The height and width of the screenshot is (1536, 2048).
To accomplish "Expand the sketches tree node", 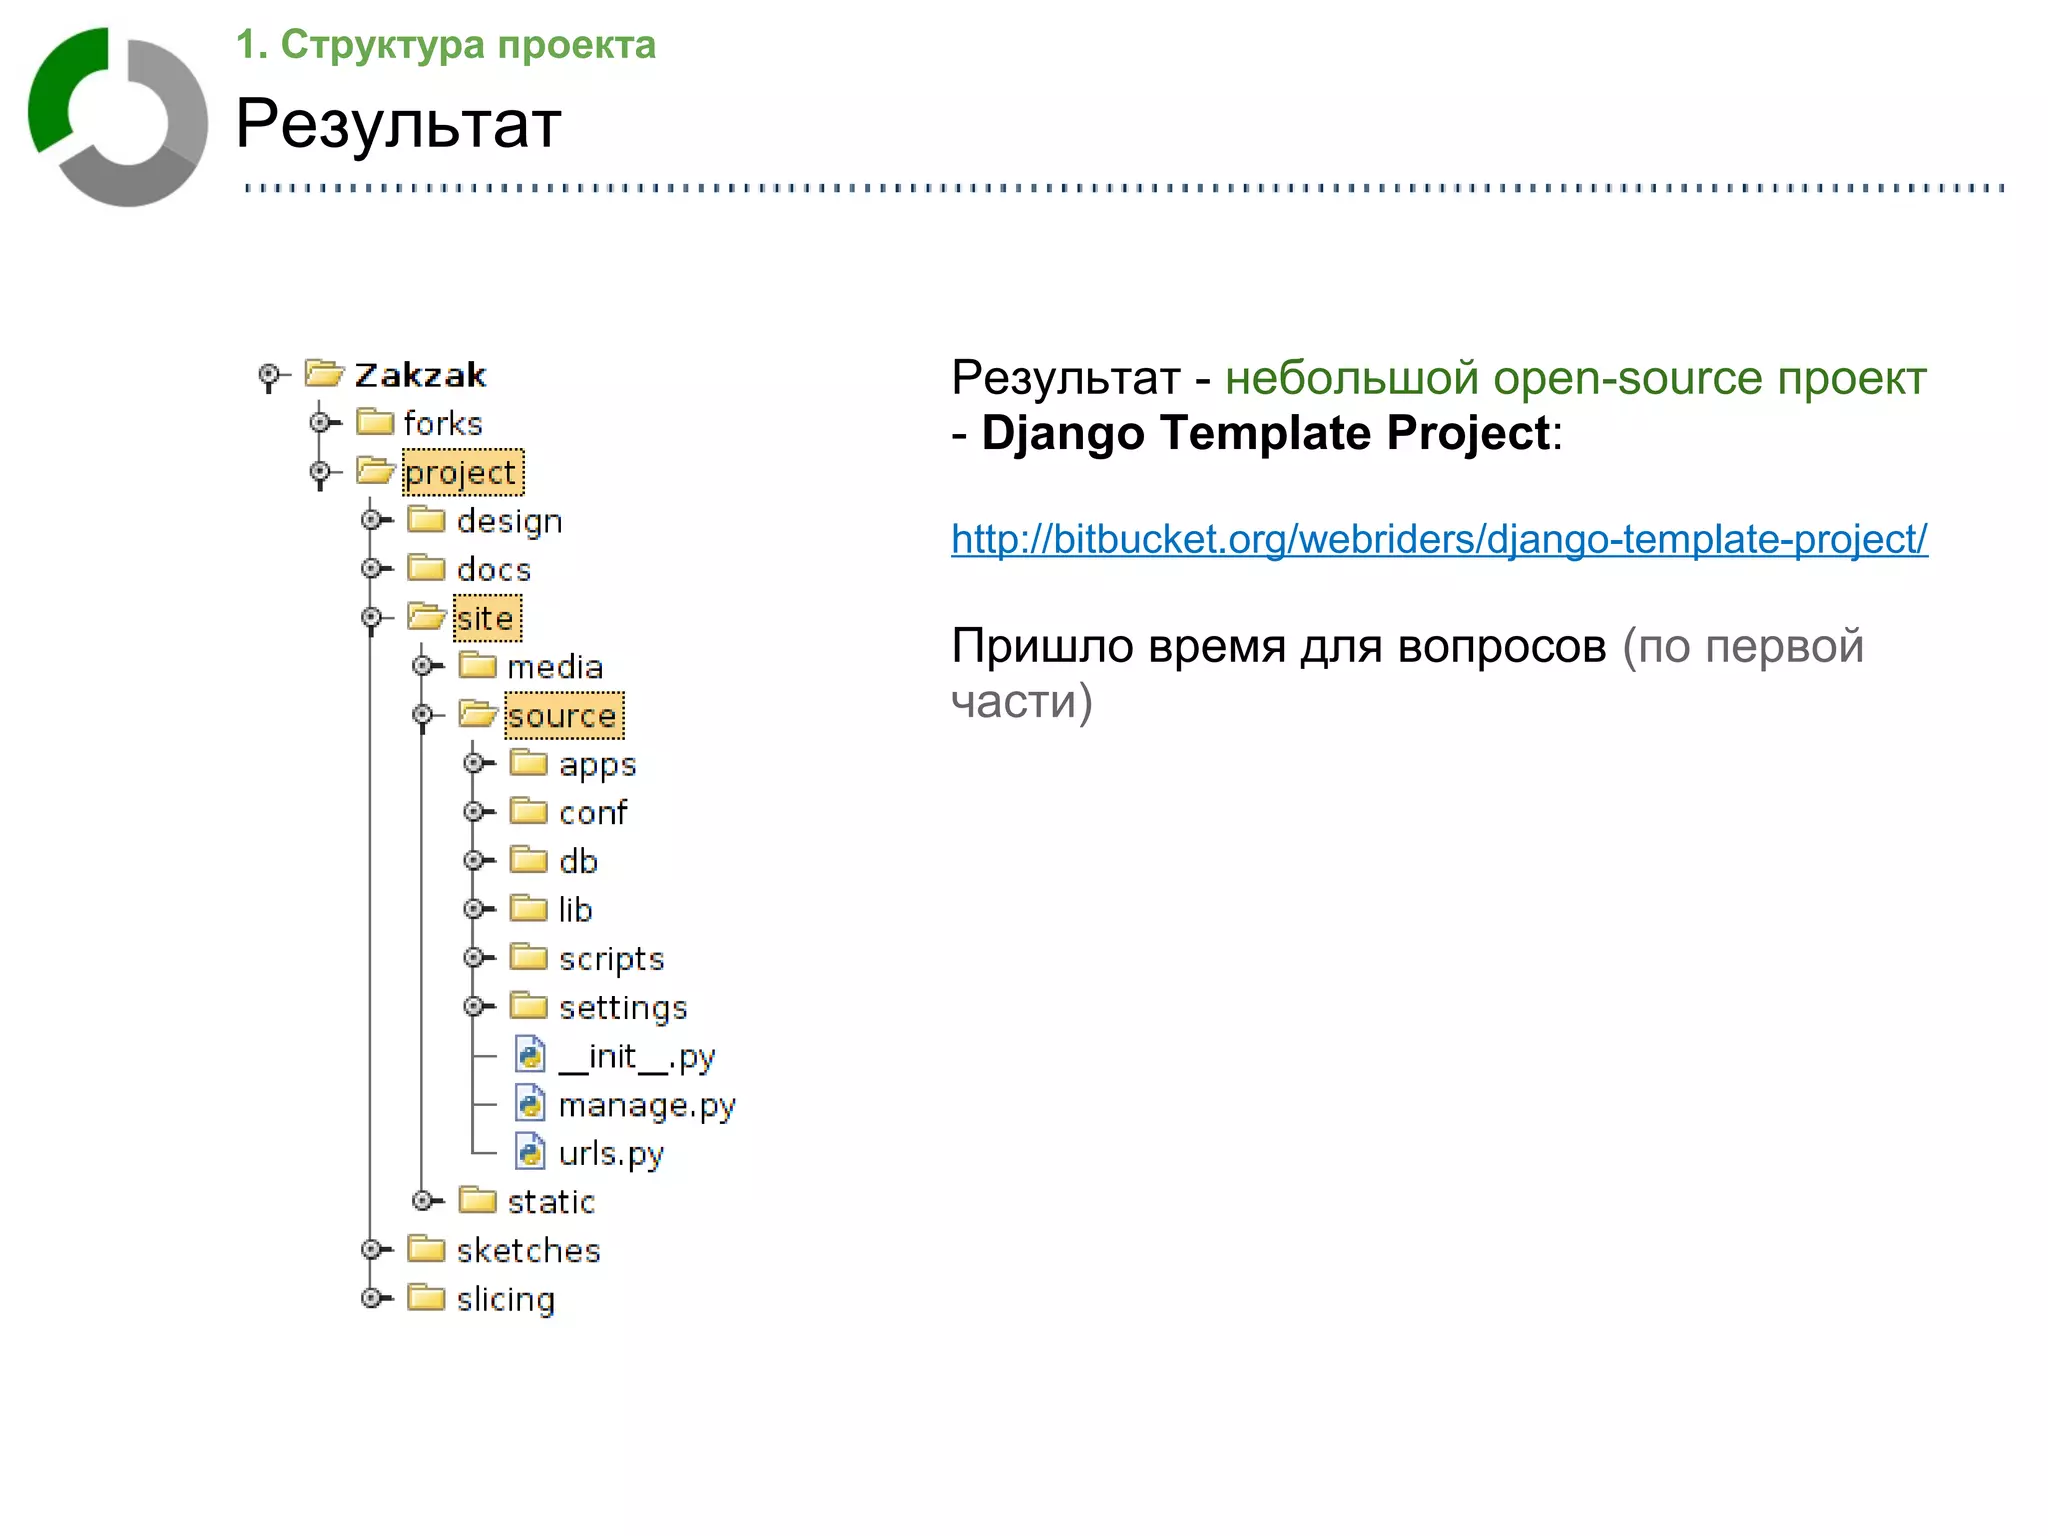I will [x=371, y=1248].
